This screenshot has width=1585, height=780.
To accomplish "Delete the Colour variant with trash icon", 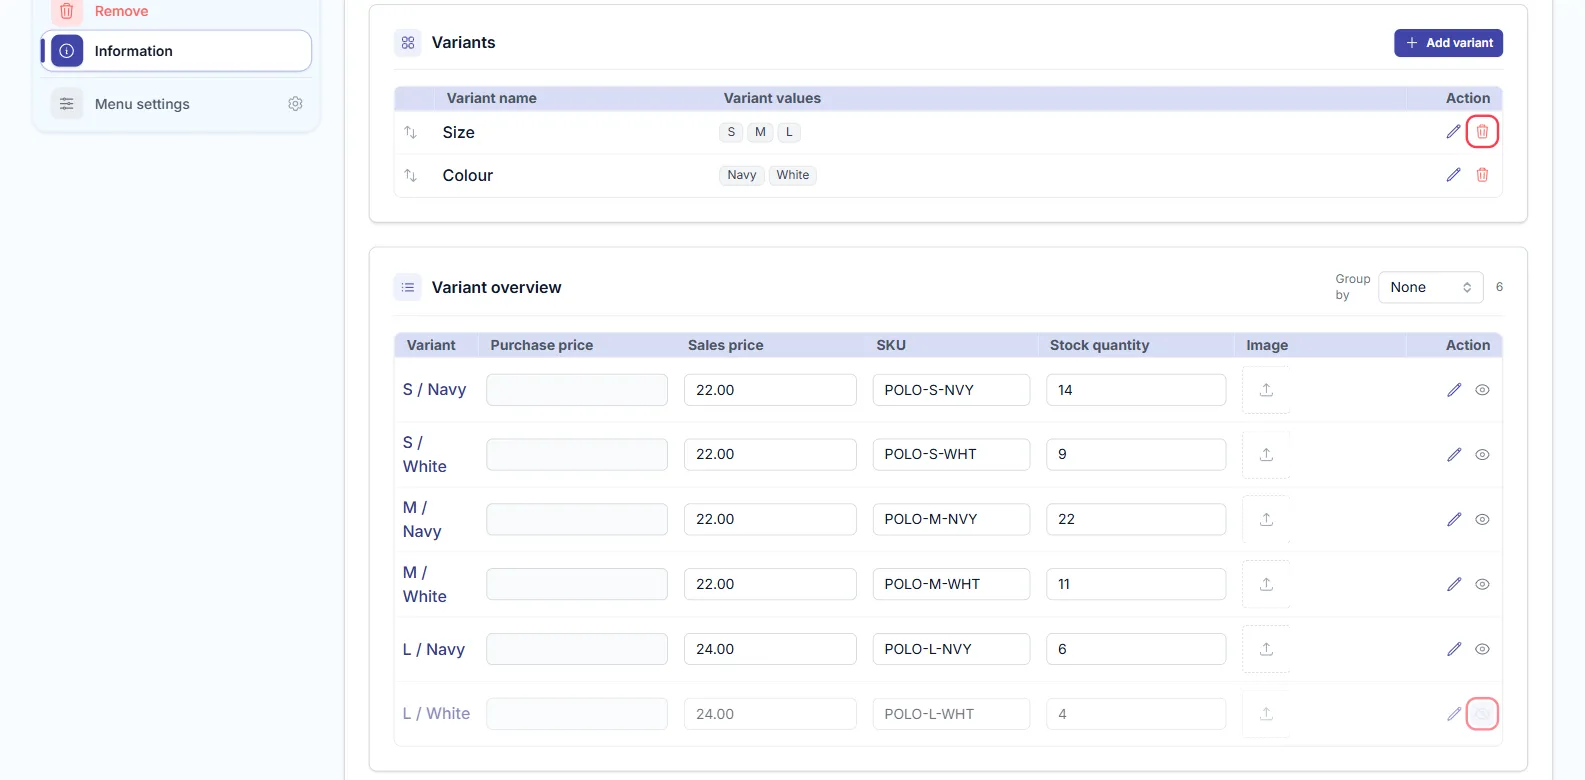I will [1482, 175].
